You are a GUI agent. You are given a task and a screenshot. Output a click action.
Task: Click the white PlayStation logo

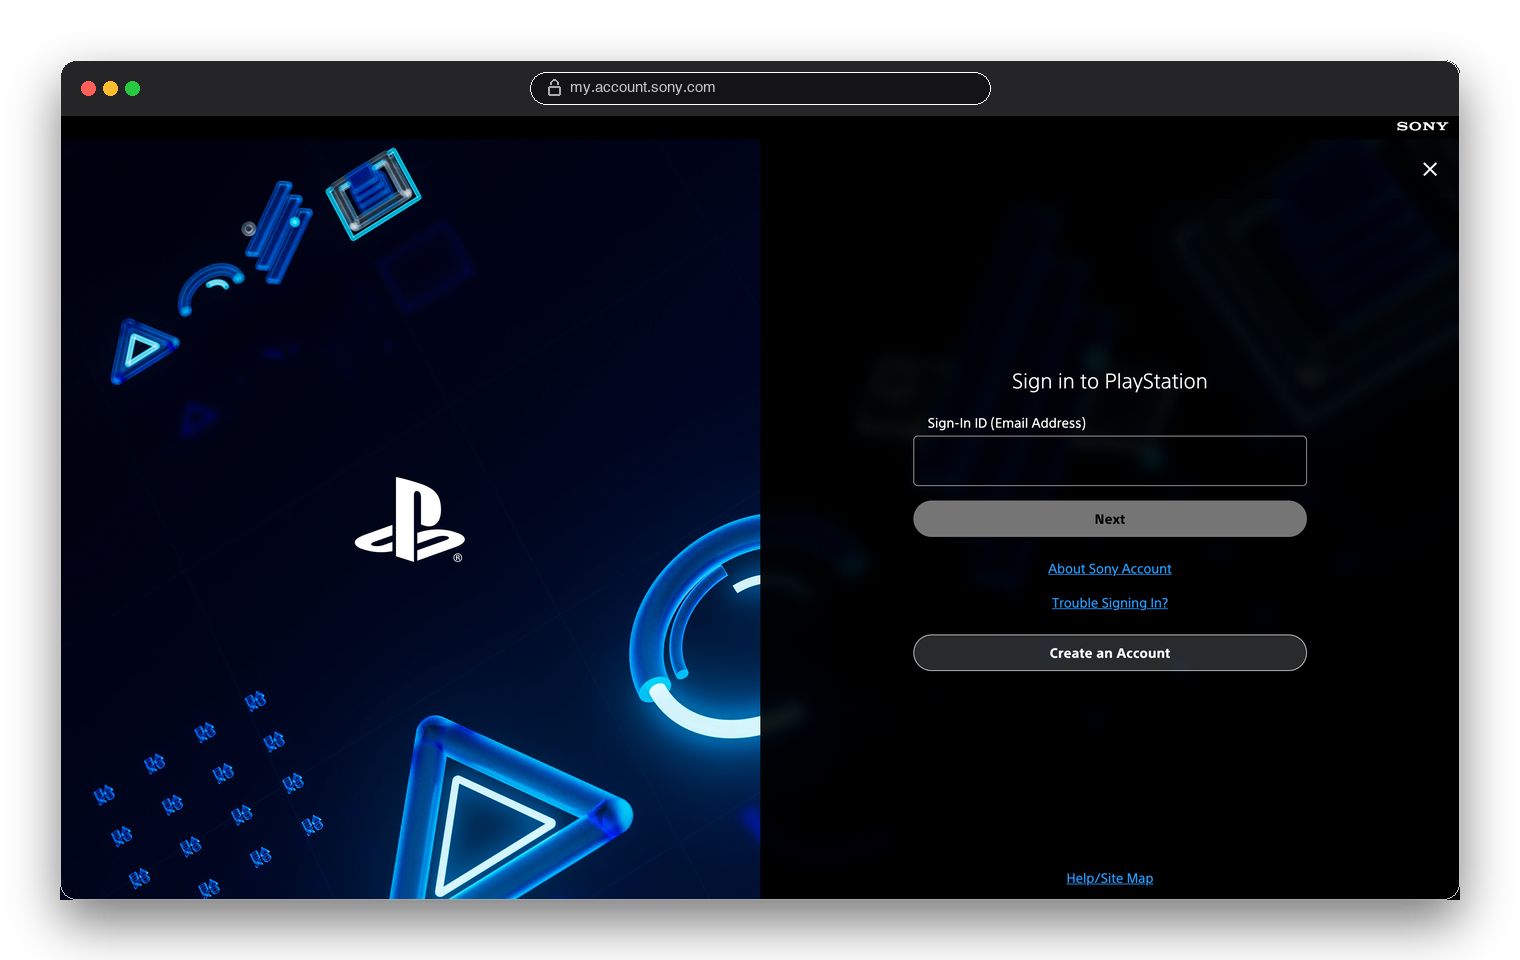409,520
